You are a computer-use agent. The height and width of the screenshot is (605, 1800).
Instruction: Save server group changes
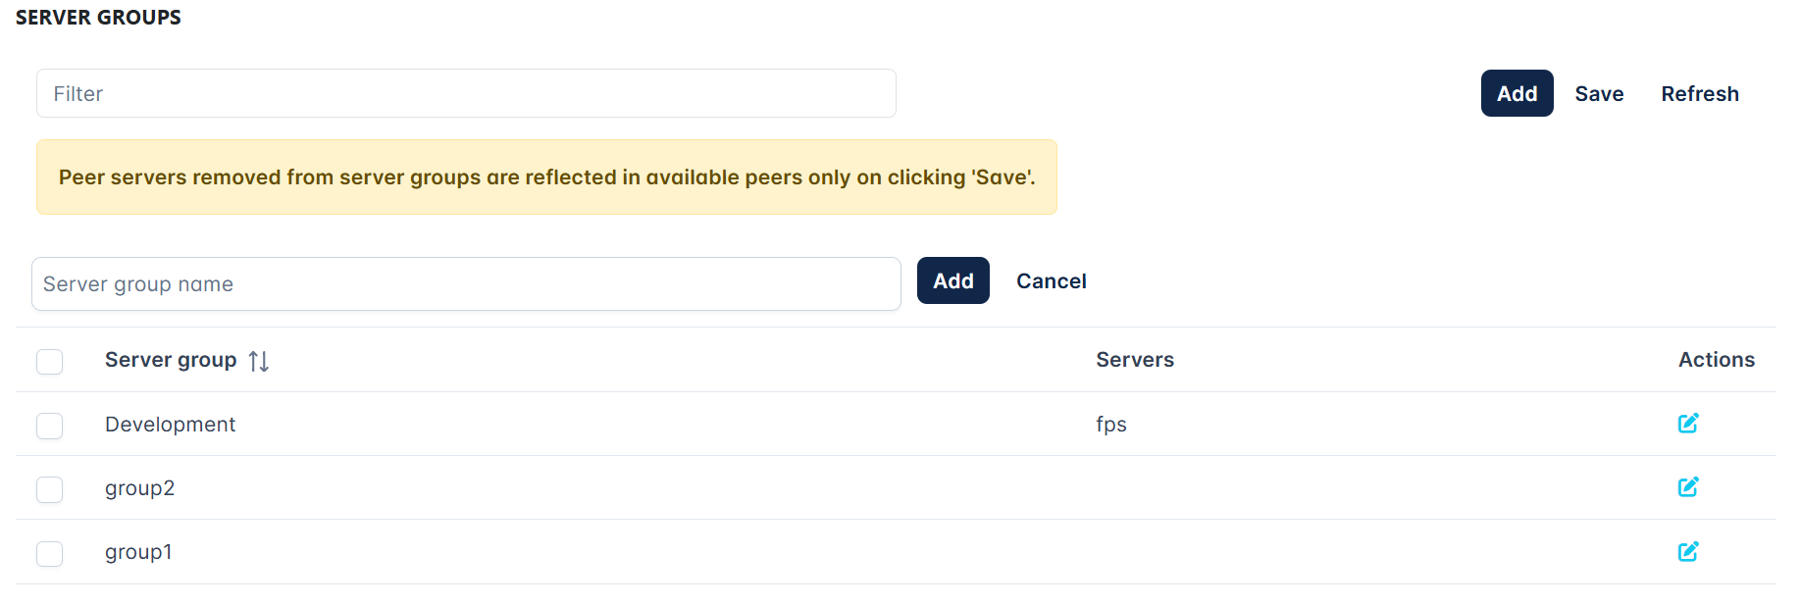[1599, 93]
